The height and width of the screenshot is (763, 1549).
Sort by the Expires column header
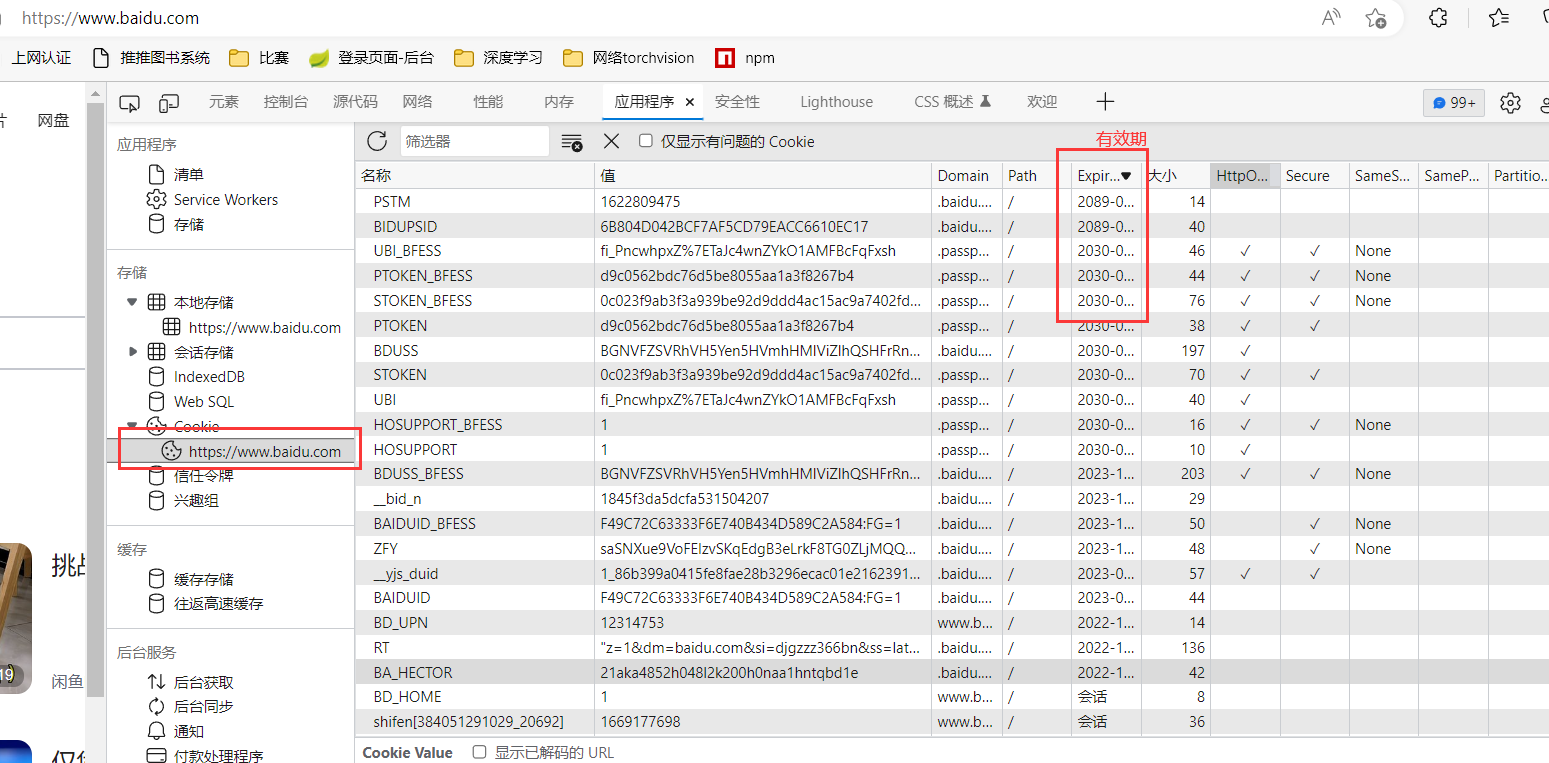click(x=1106, y=175)
